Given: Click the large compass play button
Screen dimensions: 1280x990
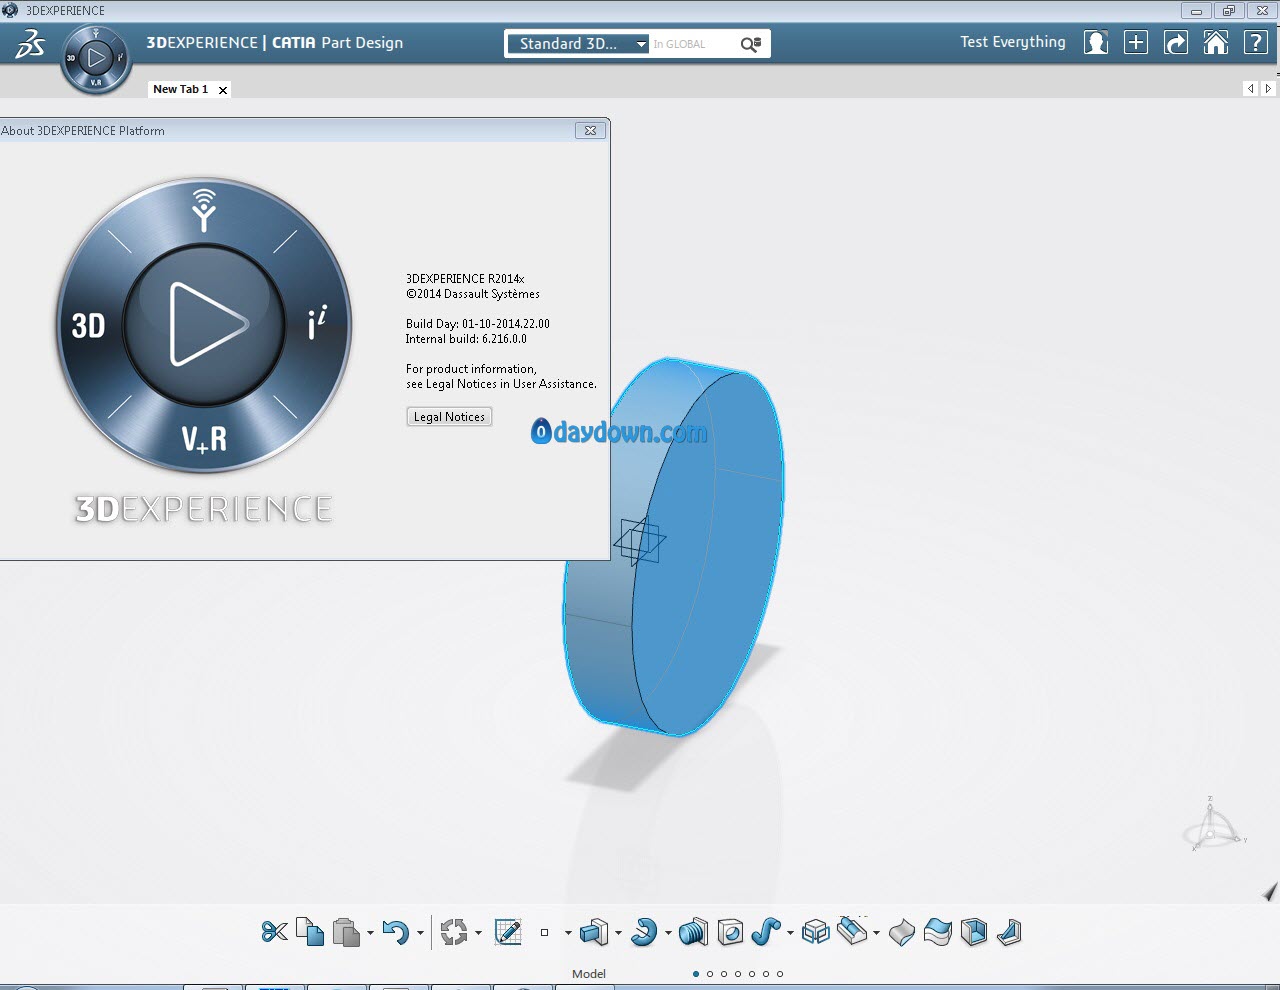Looking at the screenshot, I should coord(205,324).
